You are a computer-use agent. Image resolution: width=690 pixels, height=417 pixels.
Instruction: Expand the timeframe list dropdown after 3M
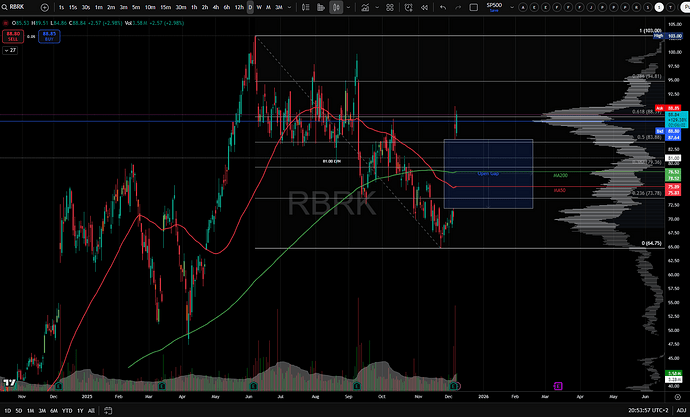click(289, 7)
